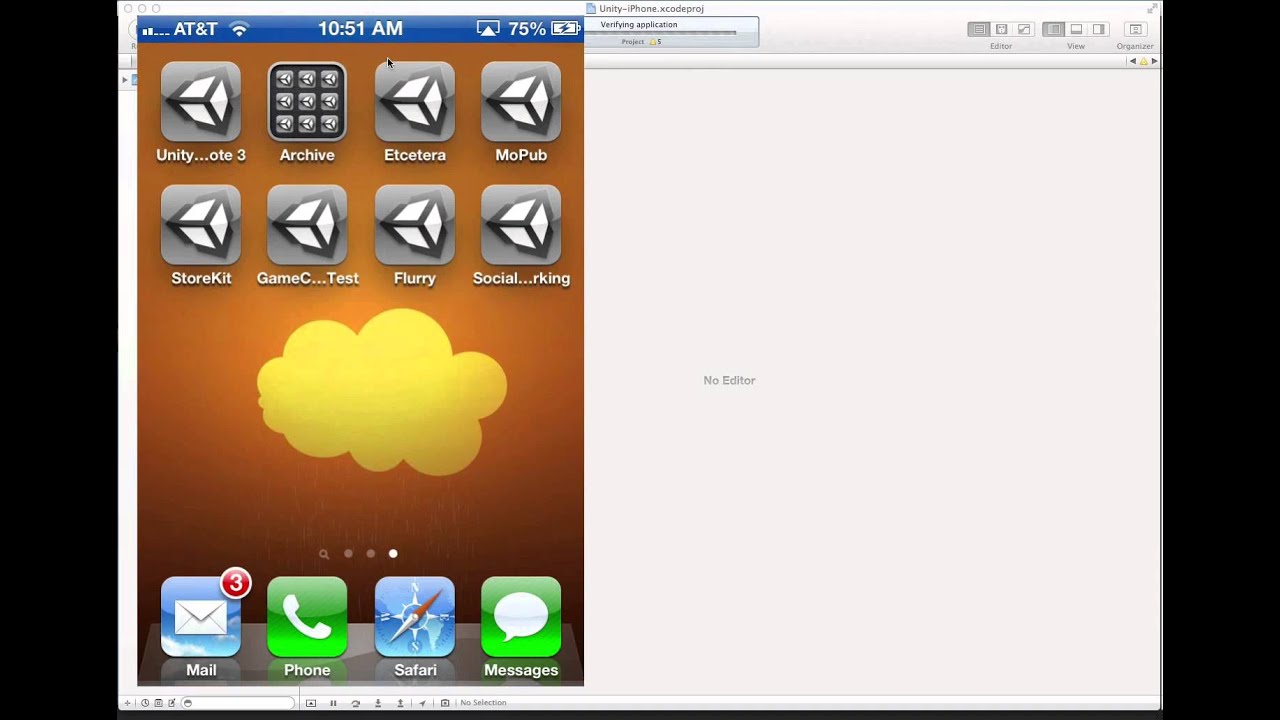Click the Verifying application progress bar
This screenshot has height=720, width=1280.
(661, 33)
